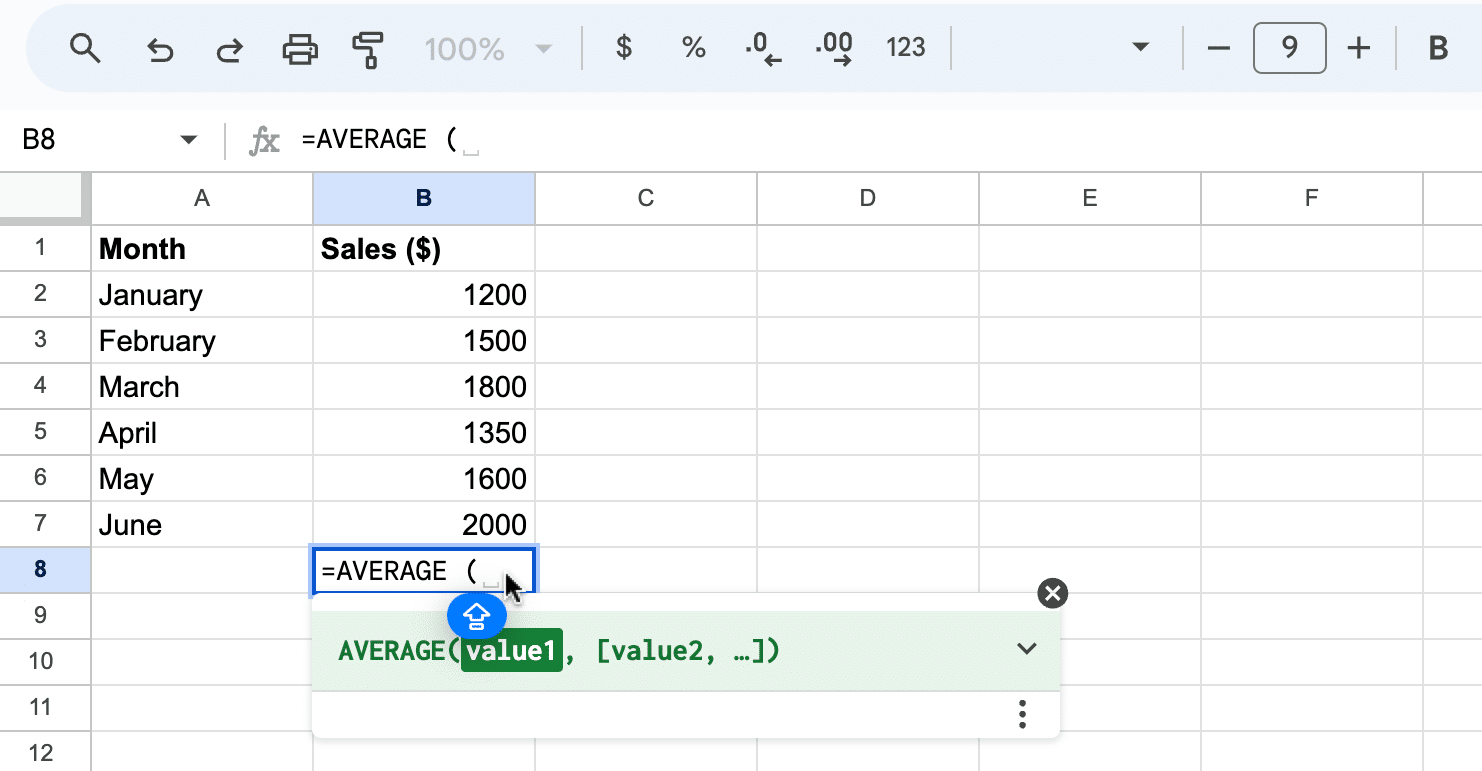The image size is (1482, 771).
Task: Select the cell with value 1600
Action: pos(424,478)
